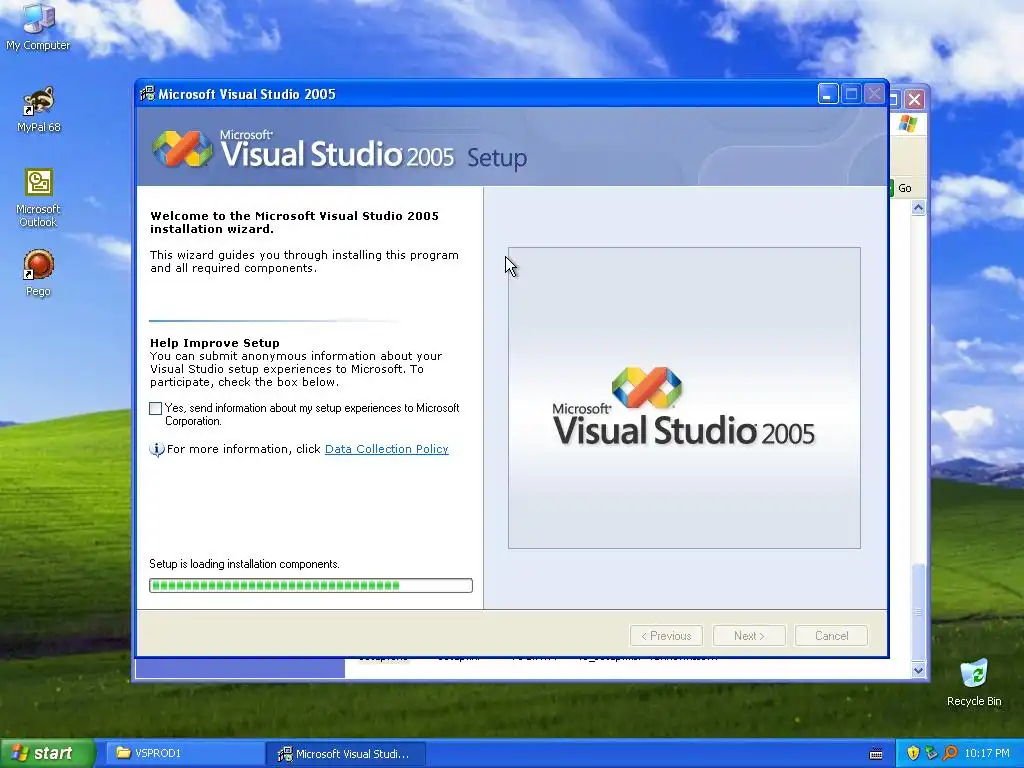Minimize the Visual Studio 2005 setup window

[828, 94]
